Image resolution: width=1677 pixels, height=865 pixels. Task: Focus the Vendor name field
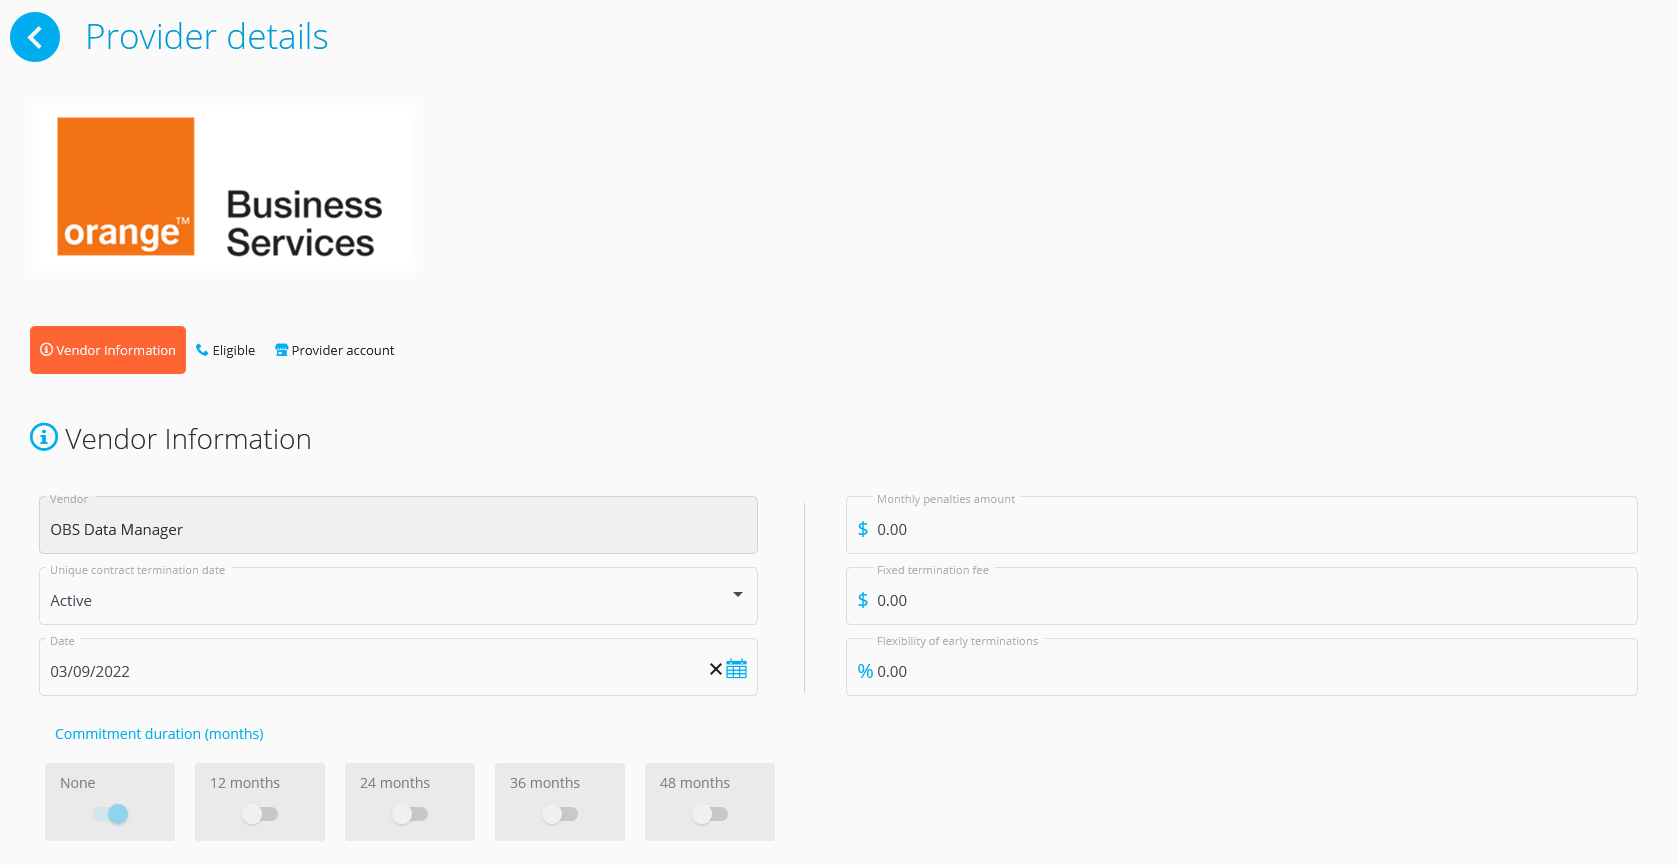398,529
